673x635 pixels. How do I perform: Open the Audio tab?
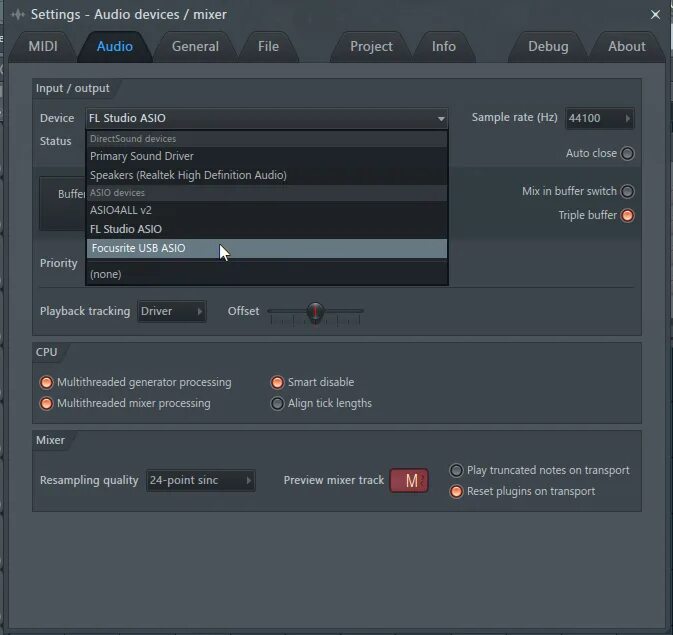coord(115,46)
